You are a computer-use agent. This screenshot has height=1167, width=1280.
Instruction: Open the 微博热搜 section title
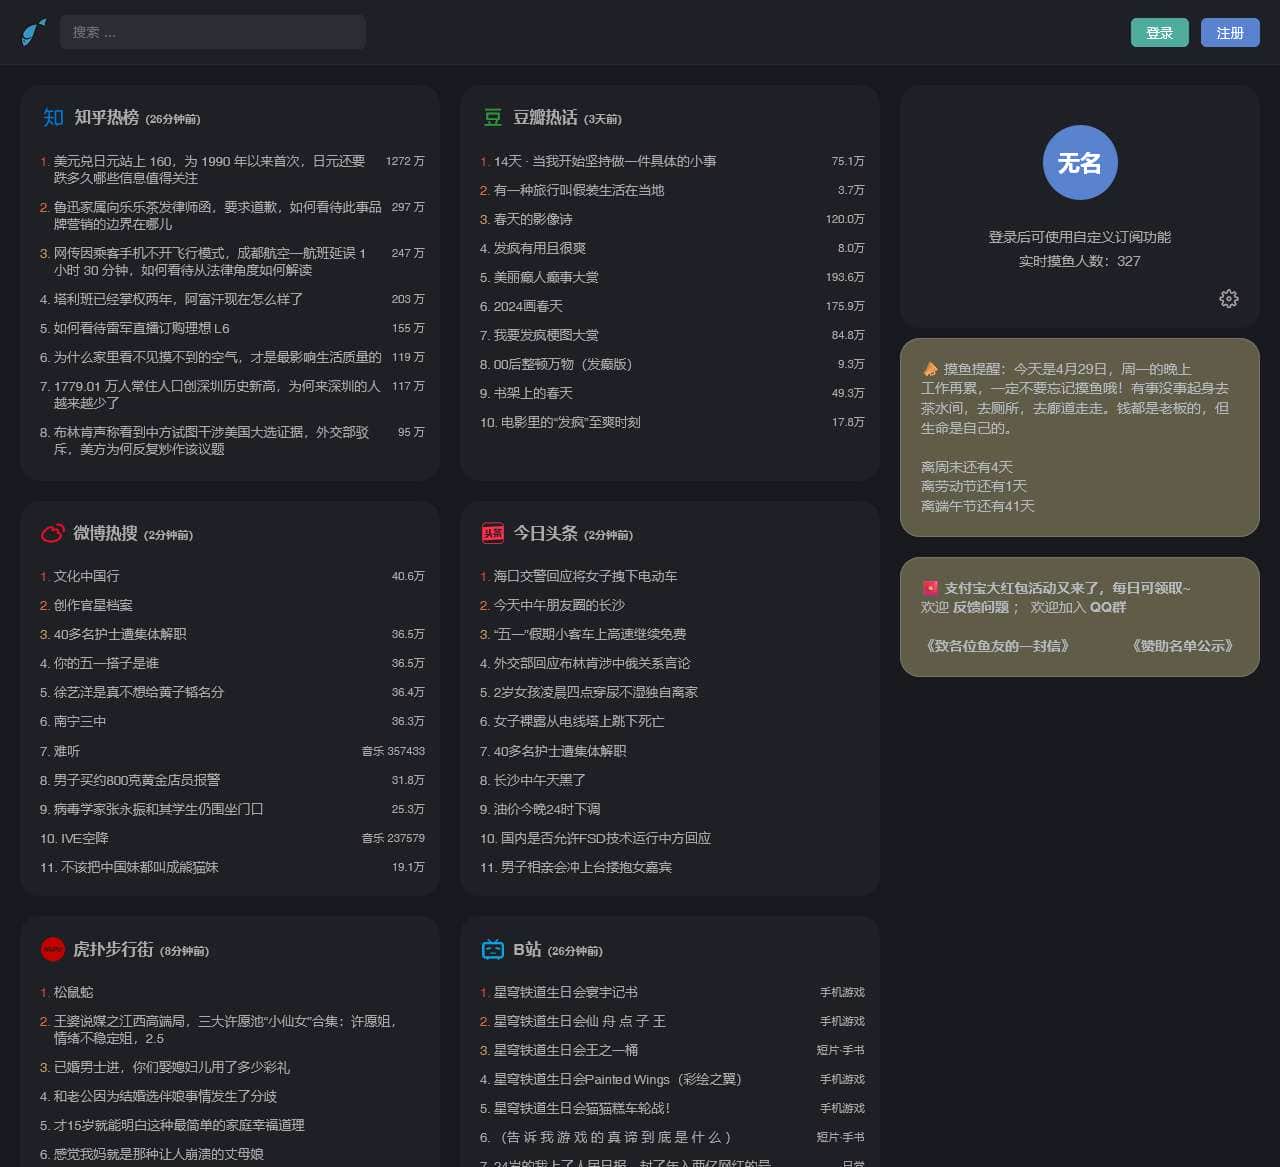tap(105, 534)
